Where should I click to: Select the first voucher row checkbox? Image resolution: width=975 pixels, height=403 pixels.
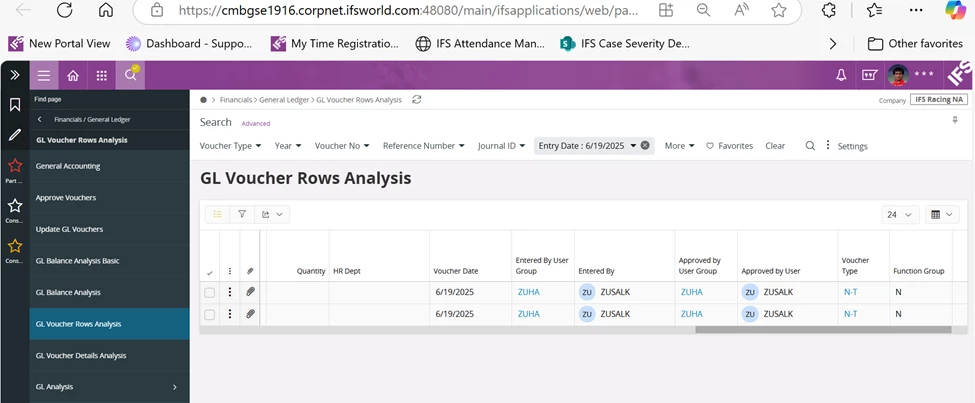[210, 292]
